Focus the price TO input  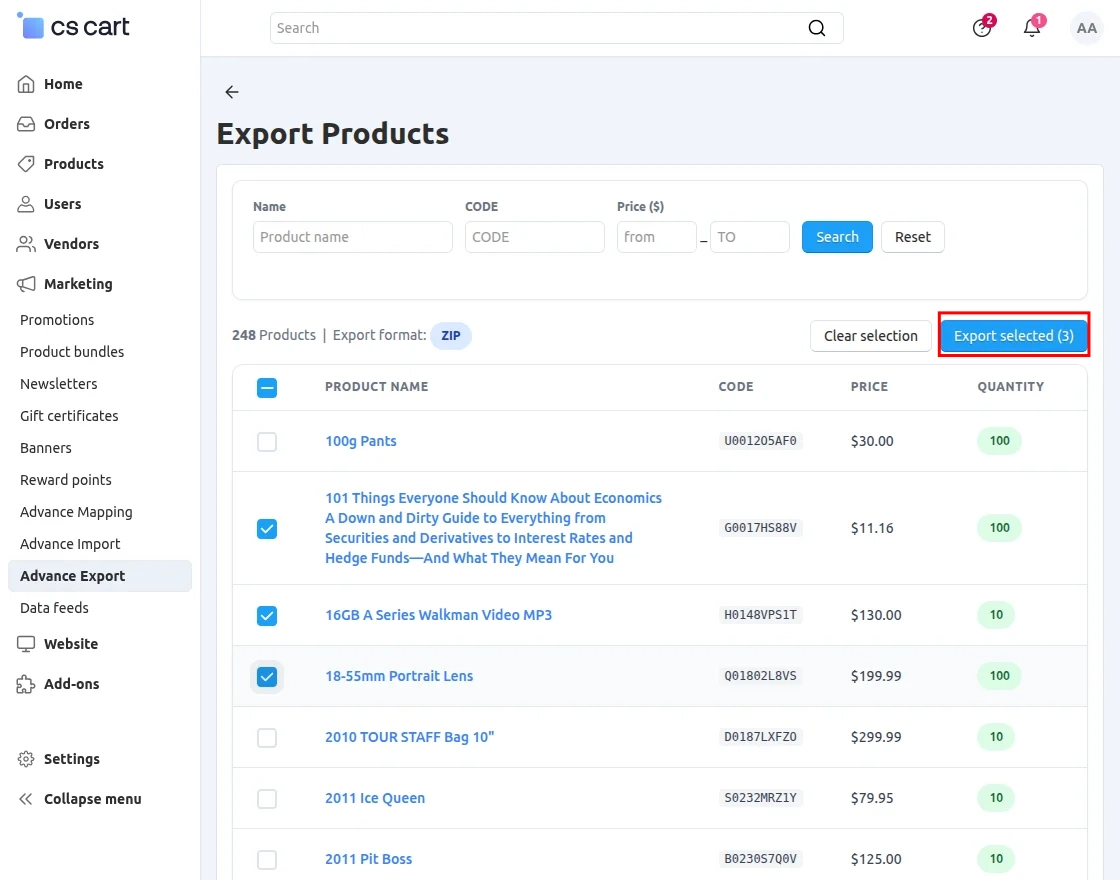point(750,237)
